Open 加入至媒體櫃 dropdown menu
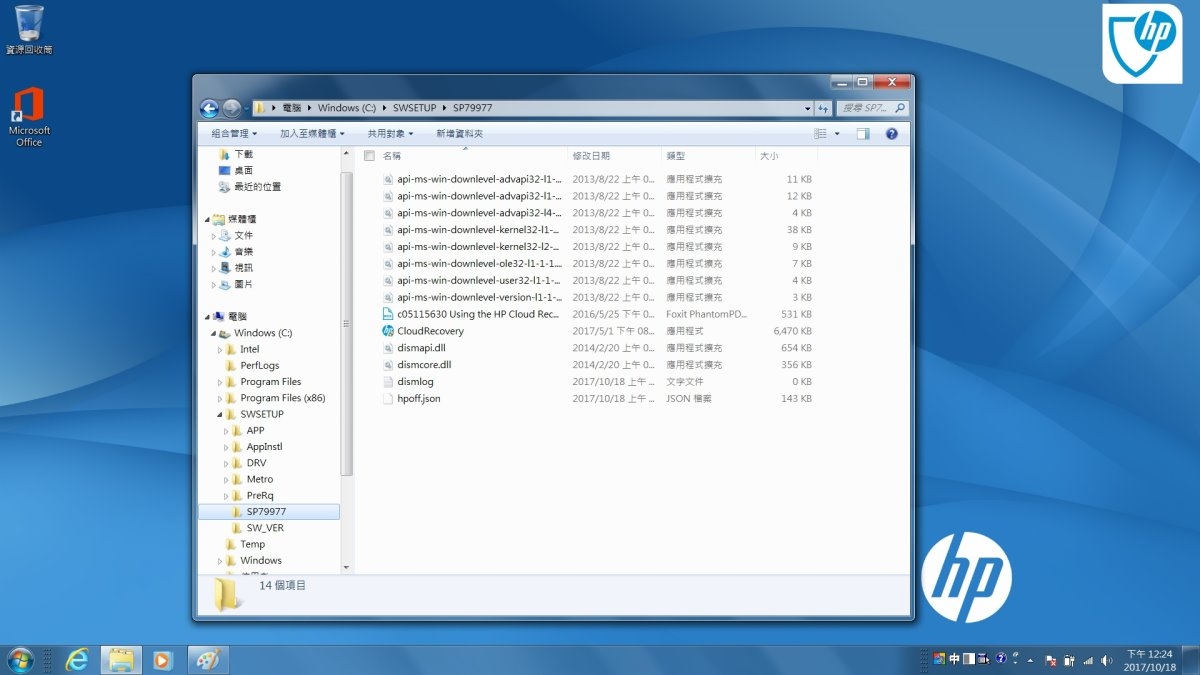 312,133
